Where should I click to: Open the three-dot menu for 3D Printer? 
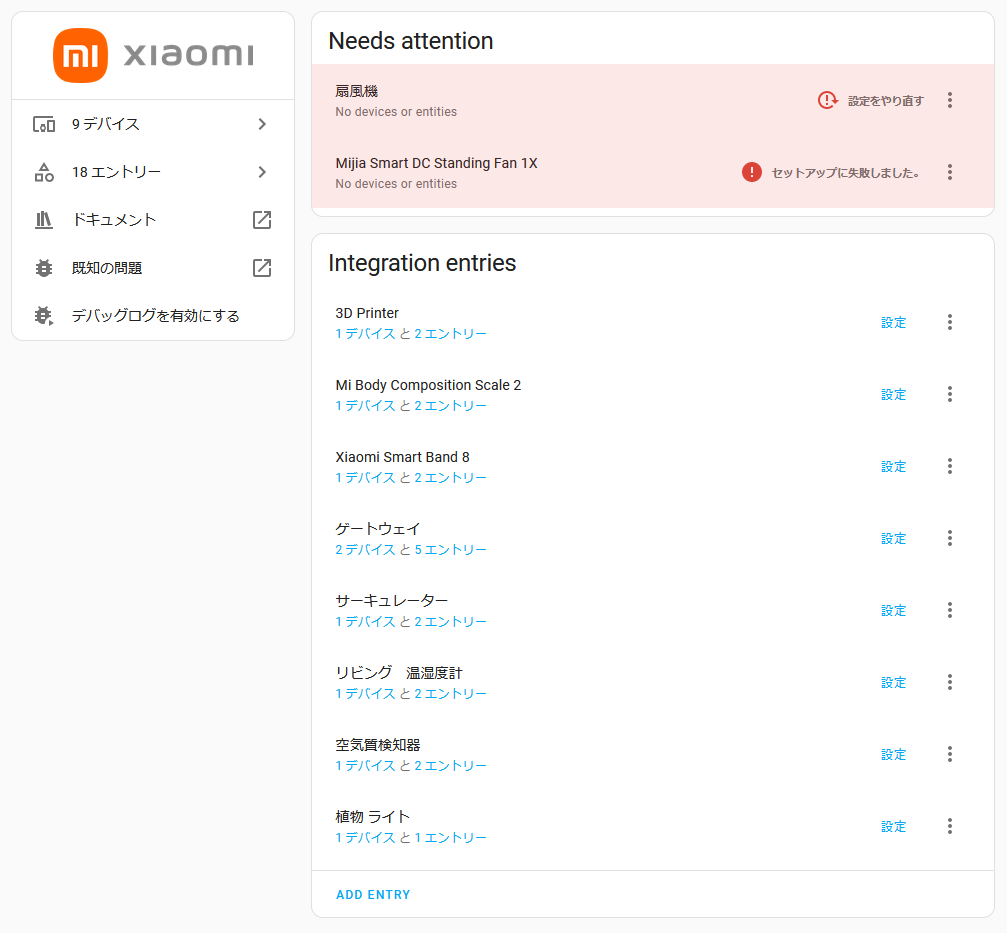coord(950,322)
